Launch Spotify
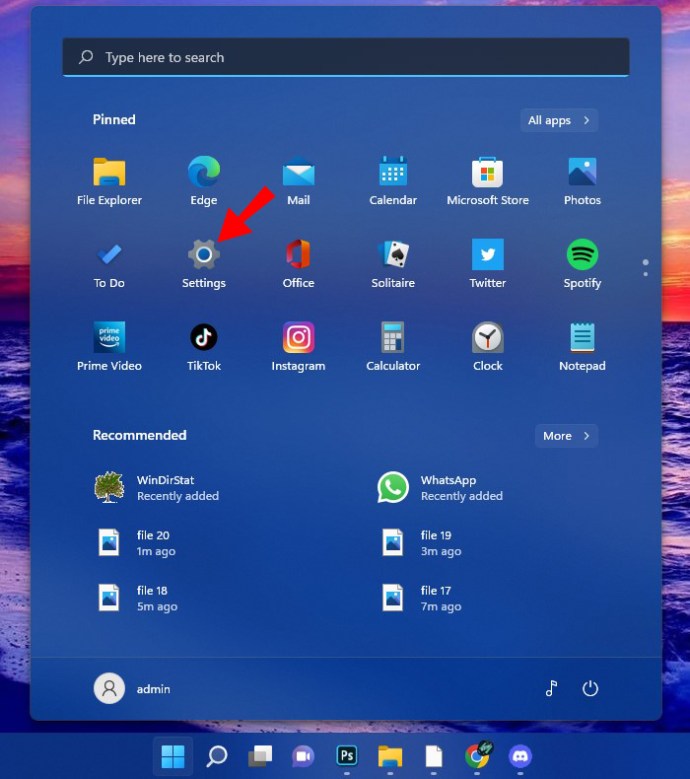The height and width of the screenshot is (779, 690). [x=582, y=264]
